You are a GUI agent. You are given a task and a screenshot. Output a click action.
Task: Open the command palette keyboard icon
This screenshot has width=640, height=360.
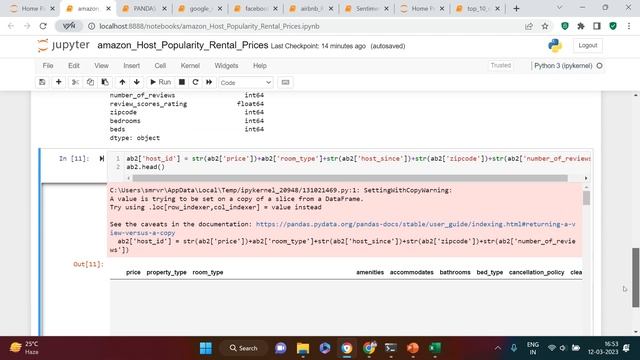[x=285, y=82]
